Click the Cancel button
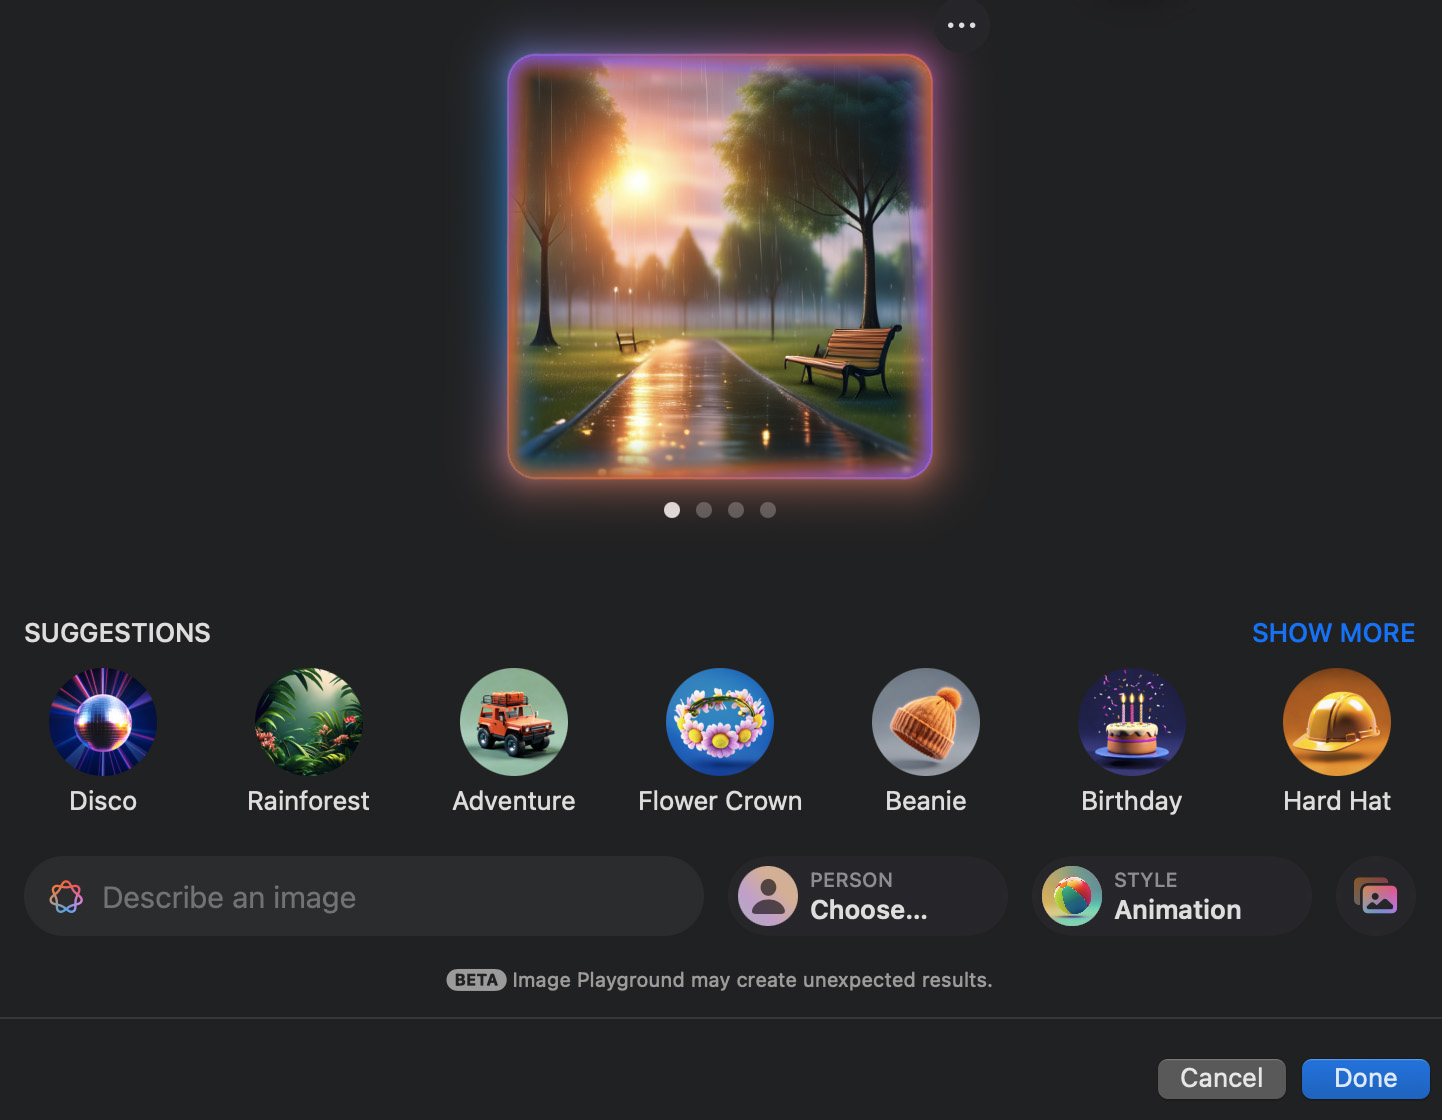This screenshot has height=1120, width=1442. coord(1221,1078)
